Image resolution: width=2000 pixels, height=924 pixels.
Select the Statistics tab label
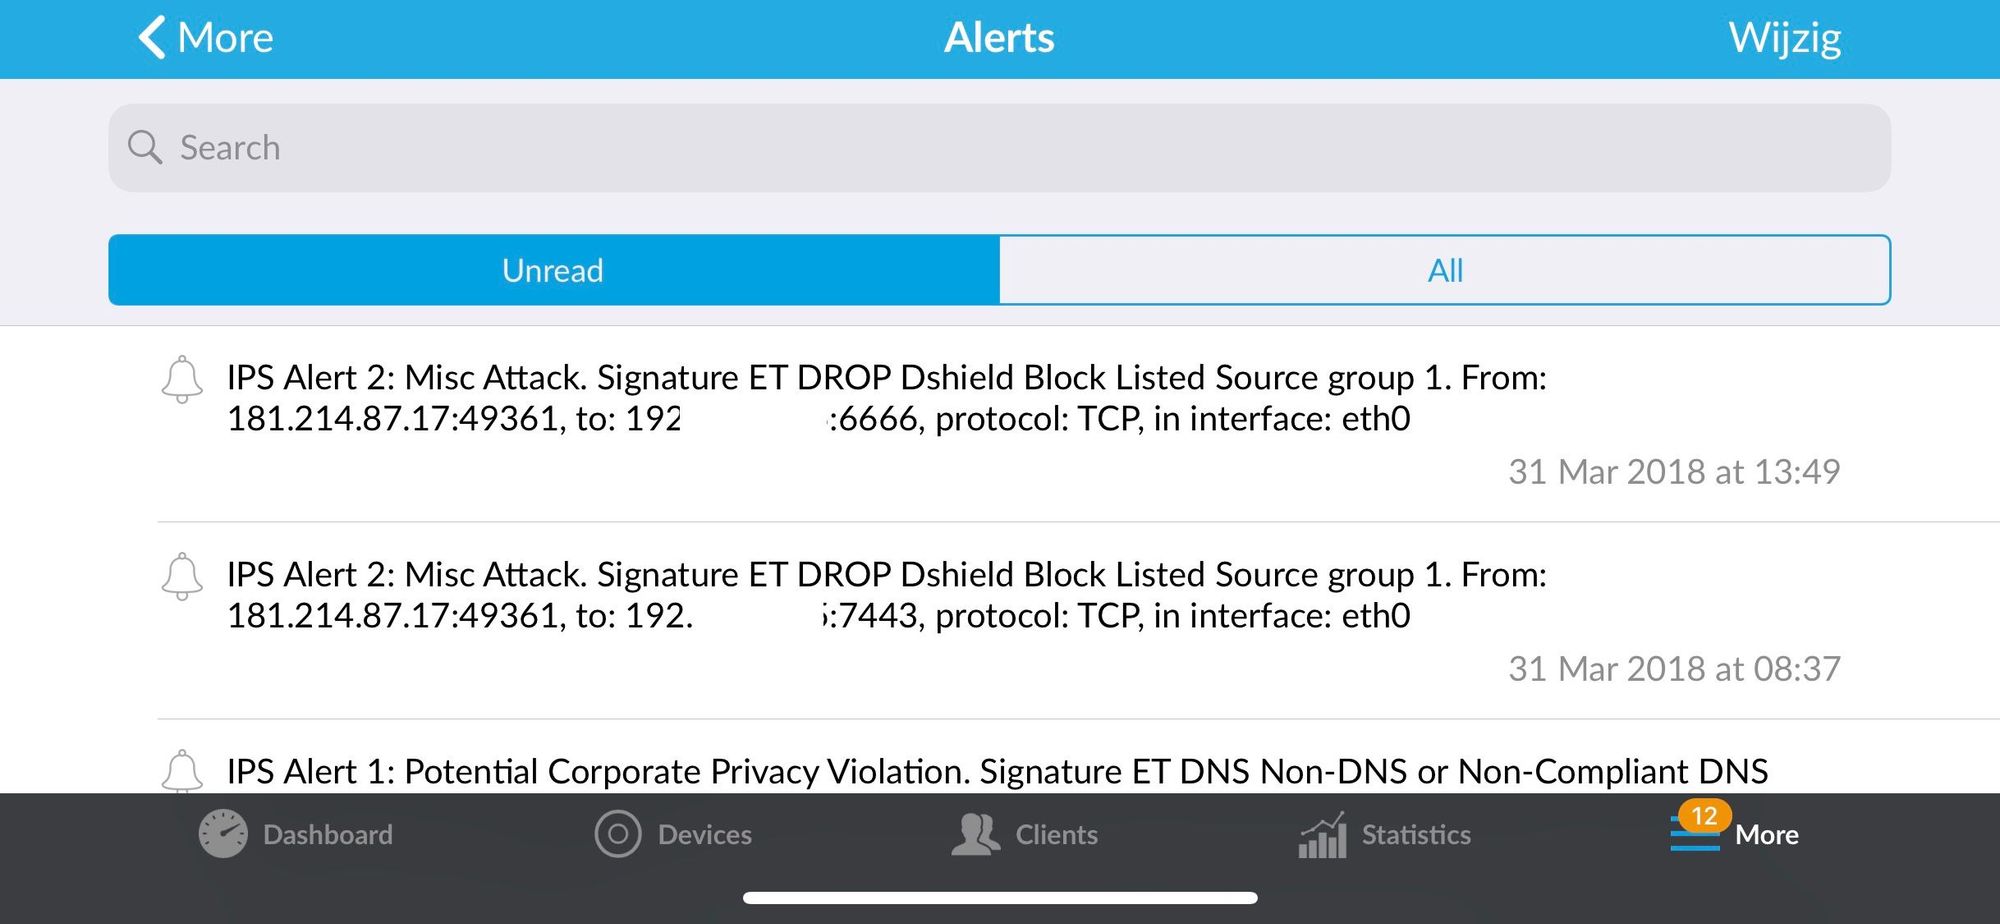point(1416,835)
